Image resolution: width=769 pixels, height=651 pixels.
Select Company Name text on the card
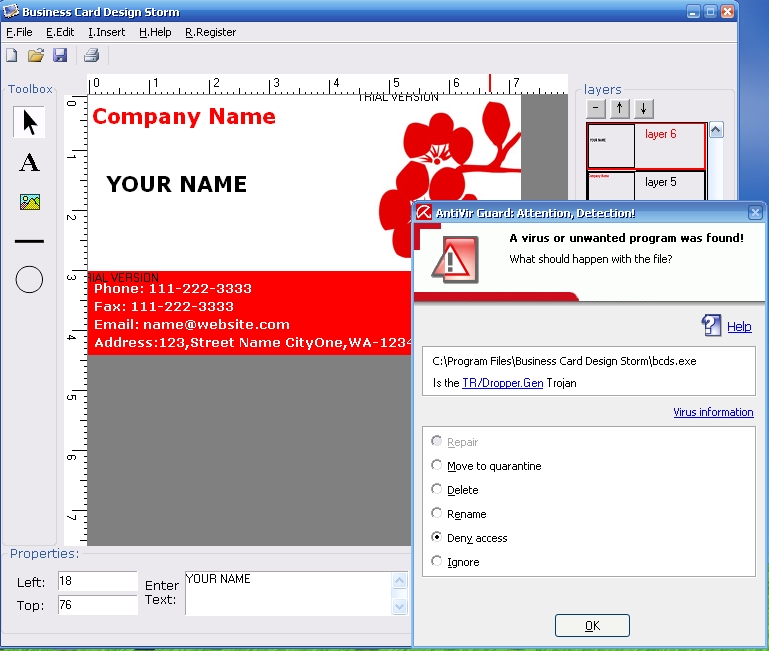184,116
